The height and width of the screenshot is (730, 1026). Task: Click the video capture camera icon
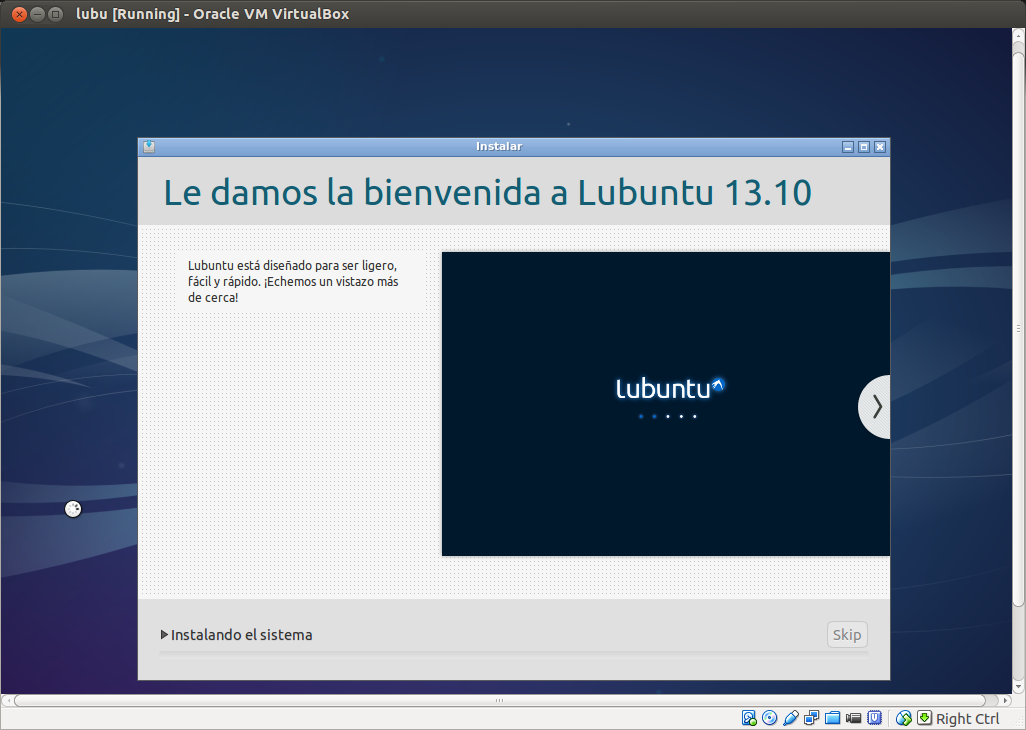pyautogui.click(x=853, y=718)
